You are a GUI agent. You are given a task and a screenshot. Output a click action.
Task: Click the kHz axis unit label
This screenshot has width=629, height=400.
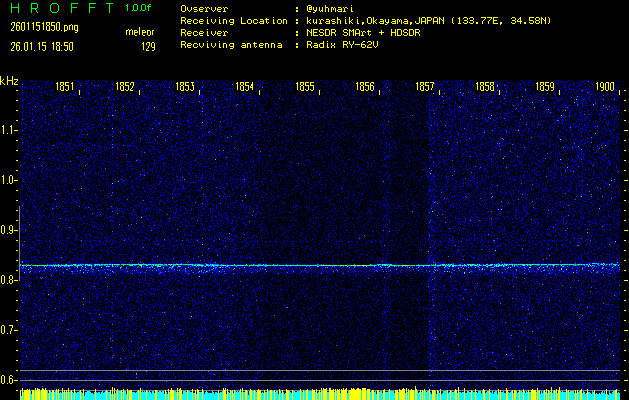pos(9,80)
